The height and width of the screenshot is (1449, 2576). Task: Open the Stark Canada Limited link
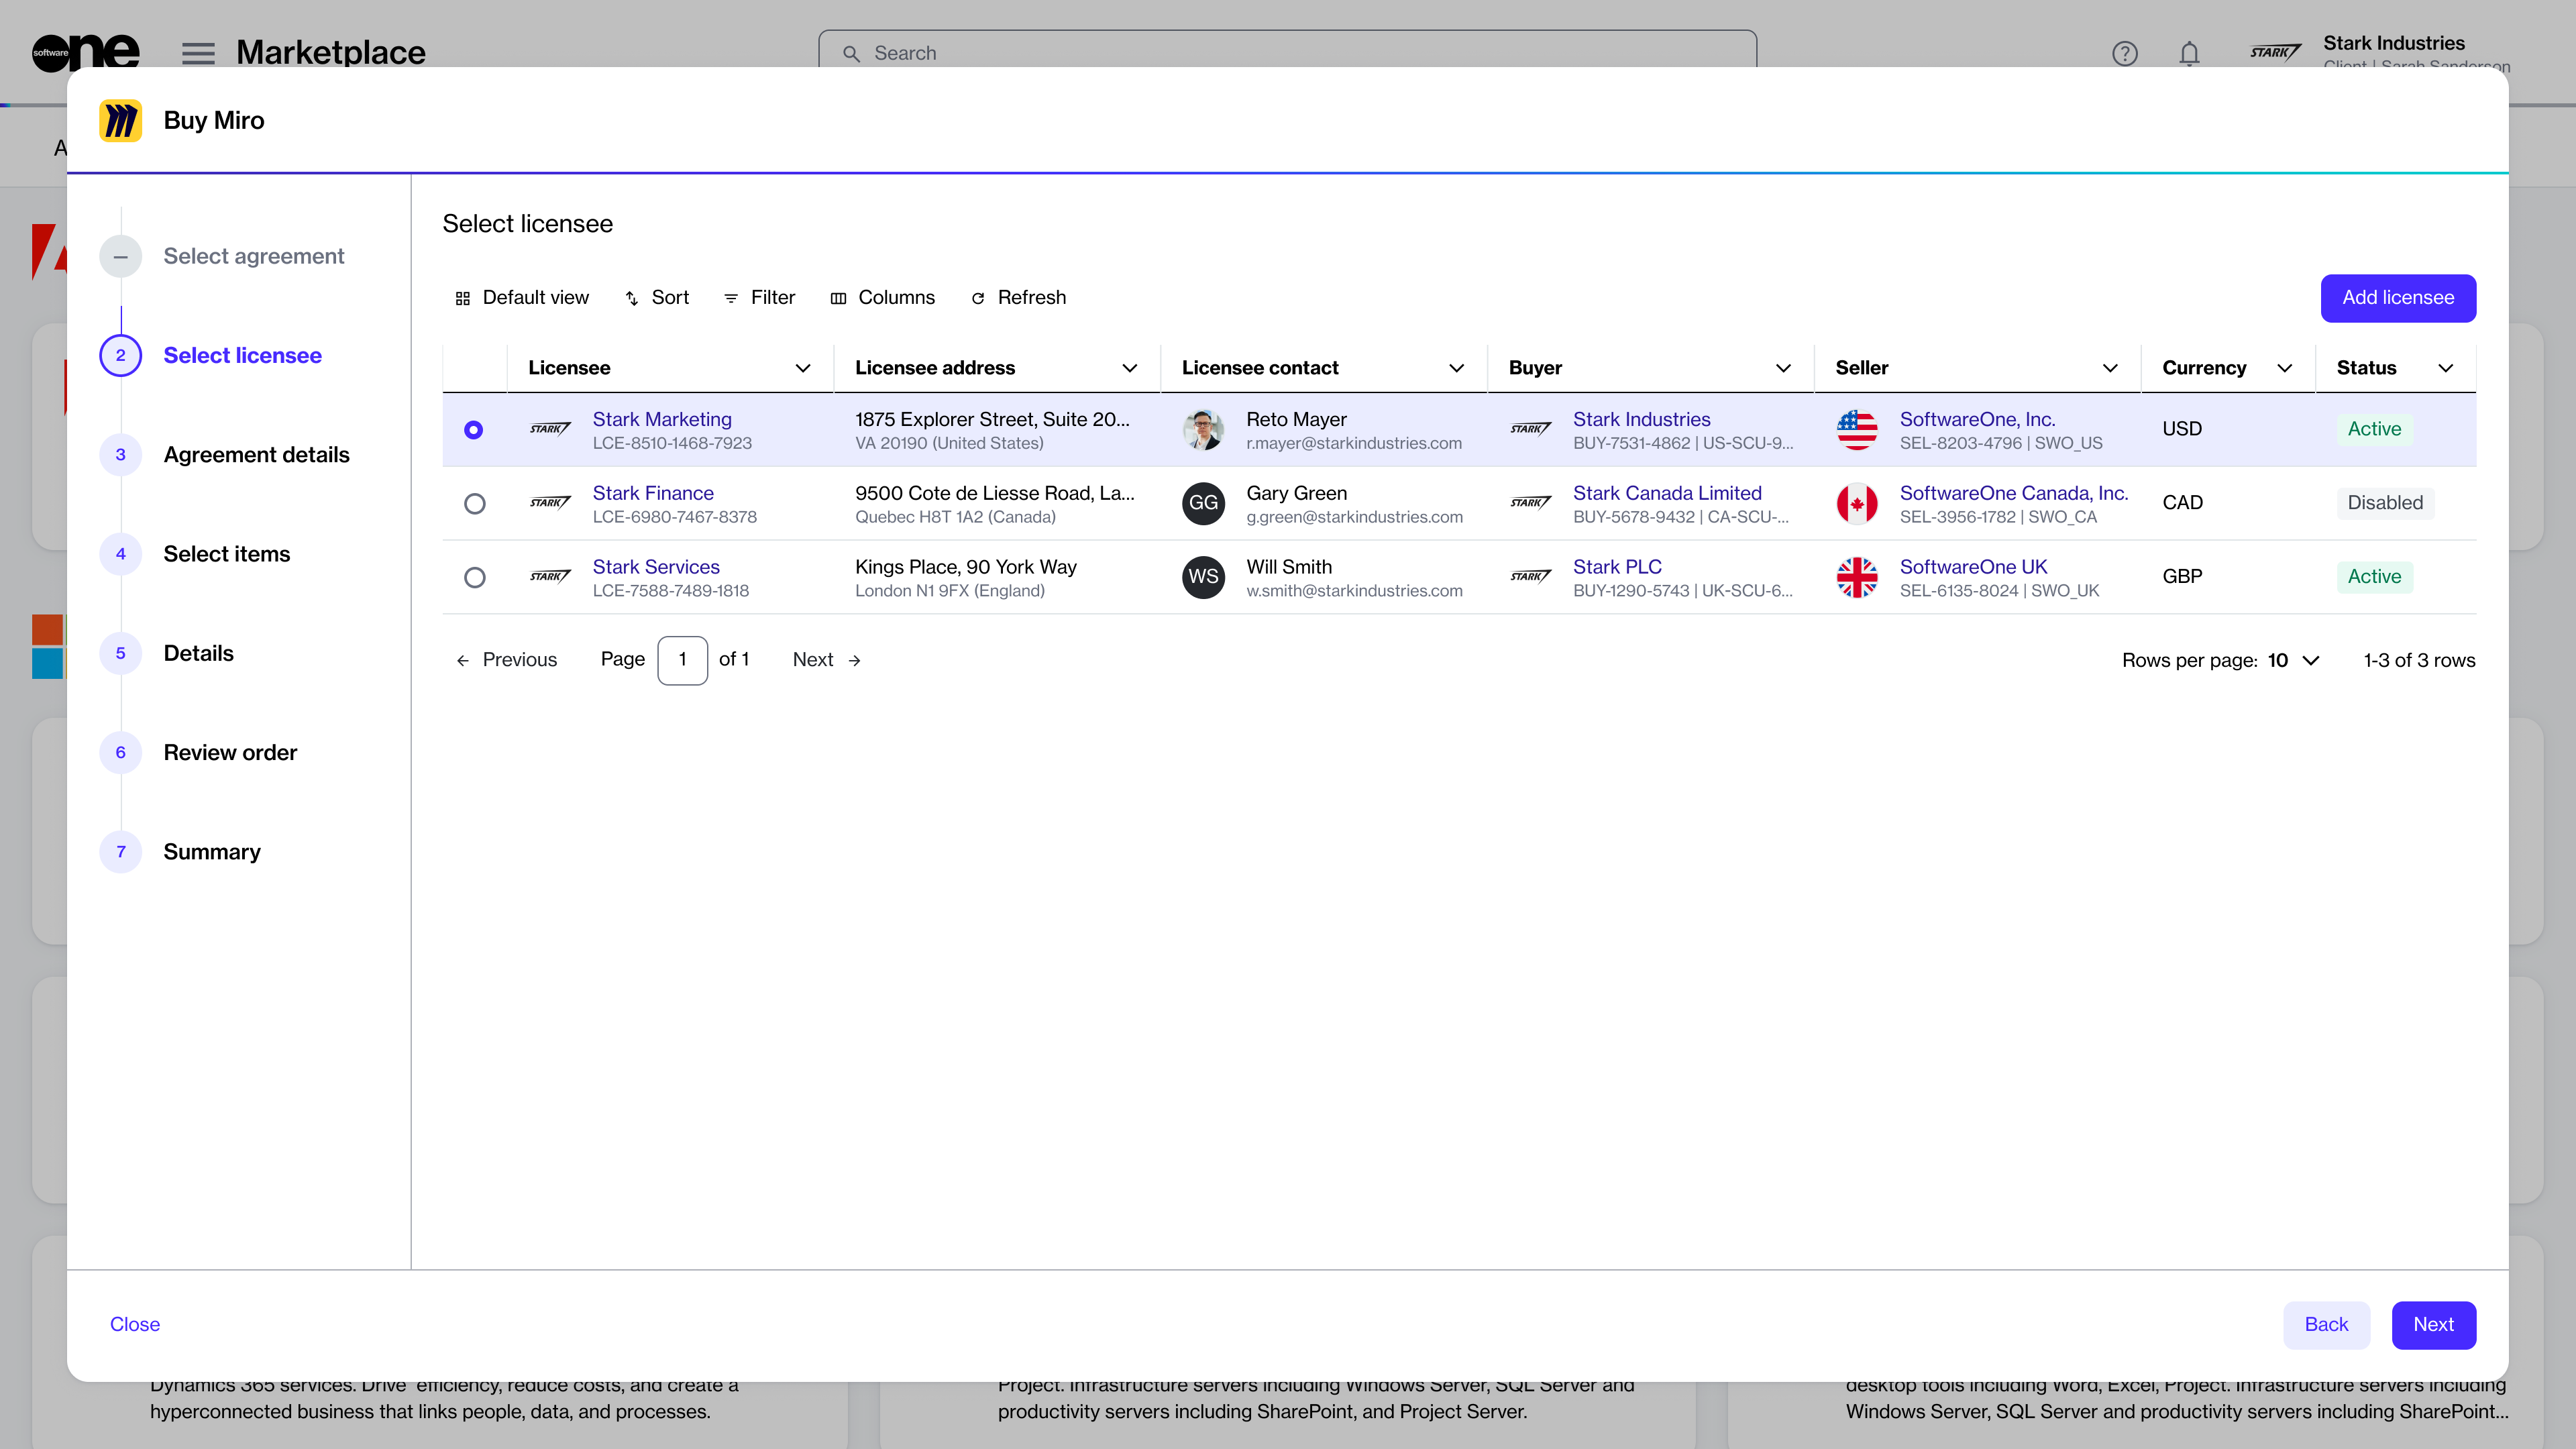point(1666,493)
